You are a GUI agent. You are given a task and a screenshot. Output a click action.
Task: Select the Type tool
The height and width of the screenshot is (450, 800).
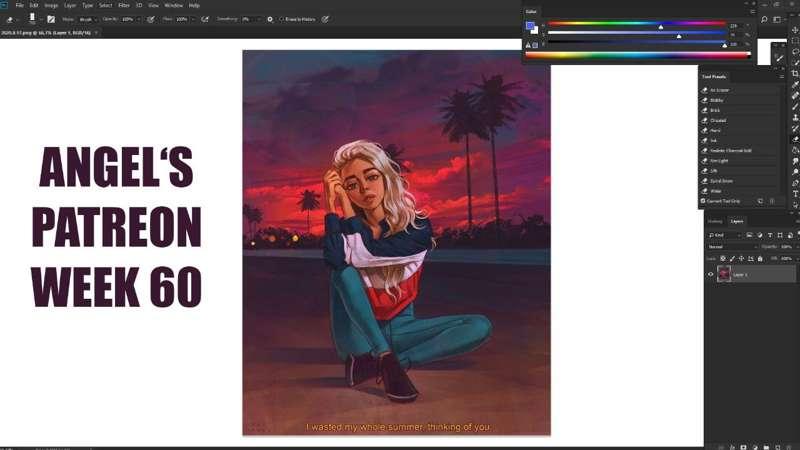coord(795,194)
